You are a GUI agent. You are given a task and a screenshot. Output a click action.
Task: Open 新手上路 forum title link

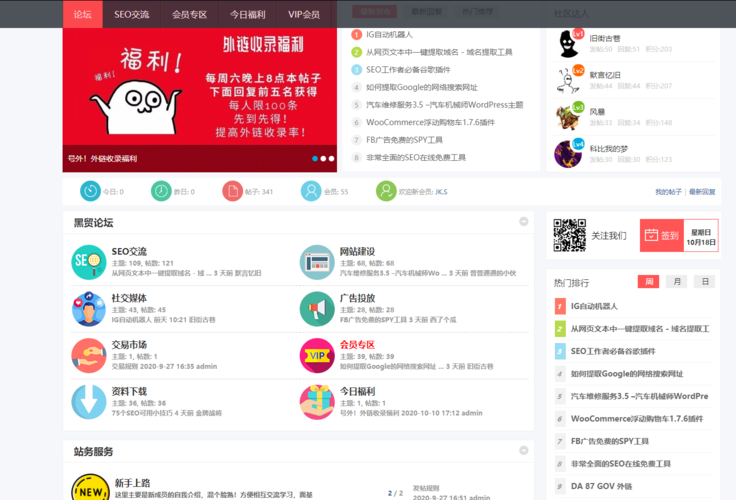pyautogui.click(x=132, y=483)
